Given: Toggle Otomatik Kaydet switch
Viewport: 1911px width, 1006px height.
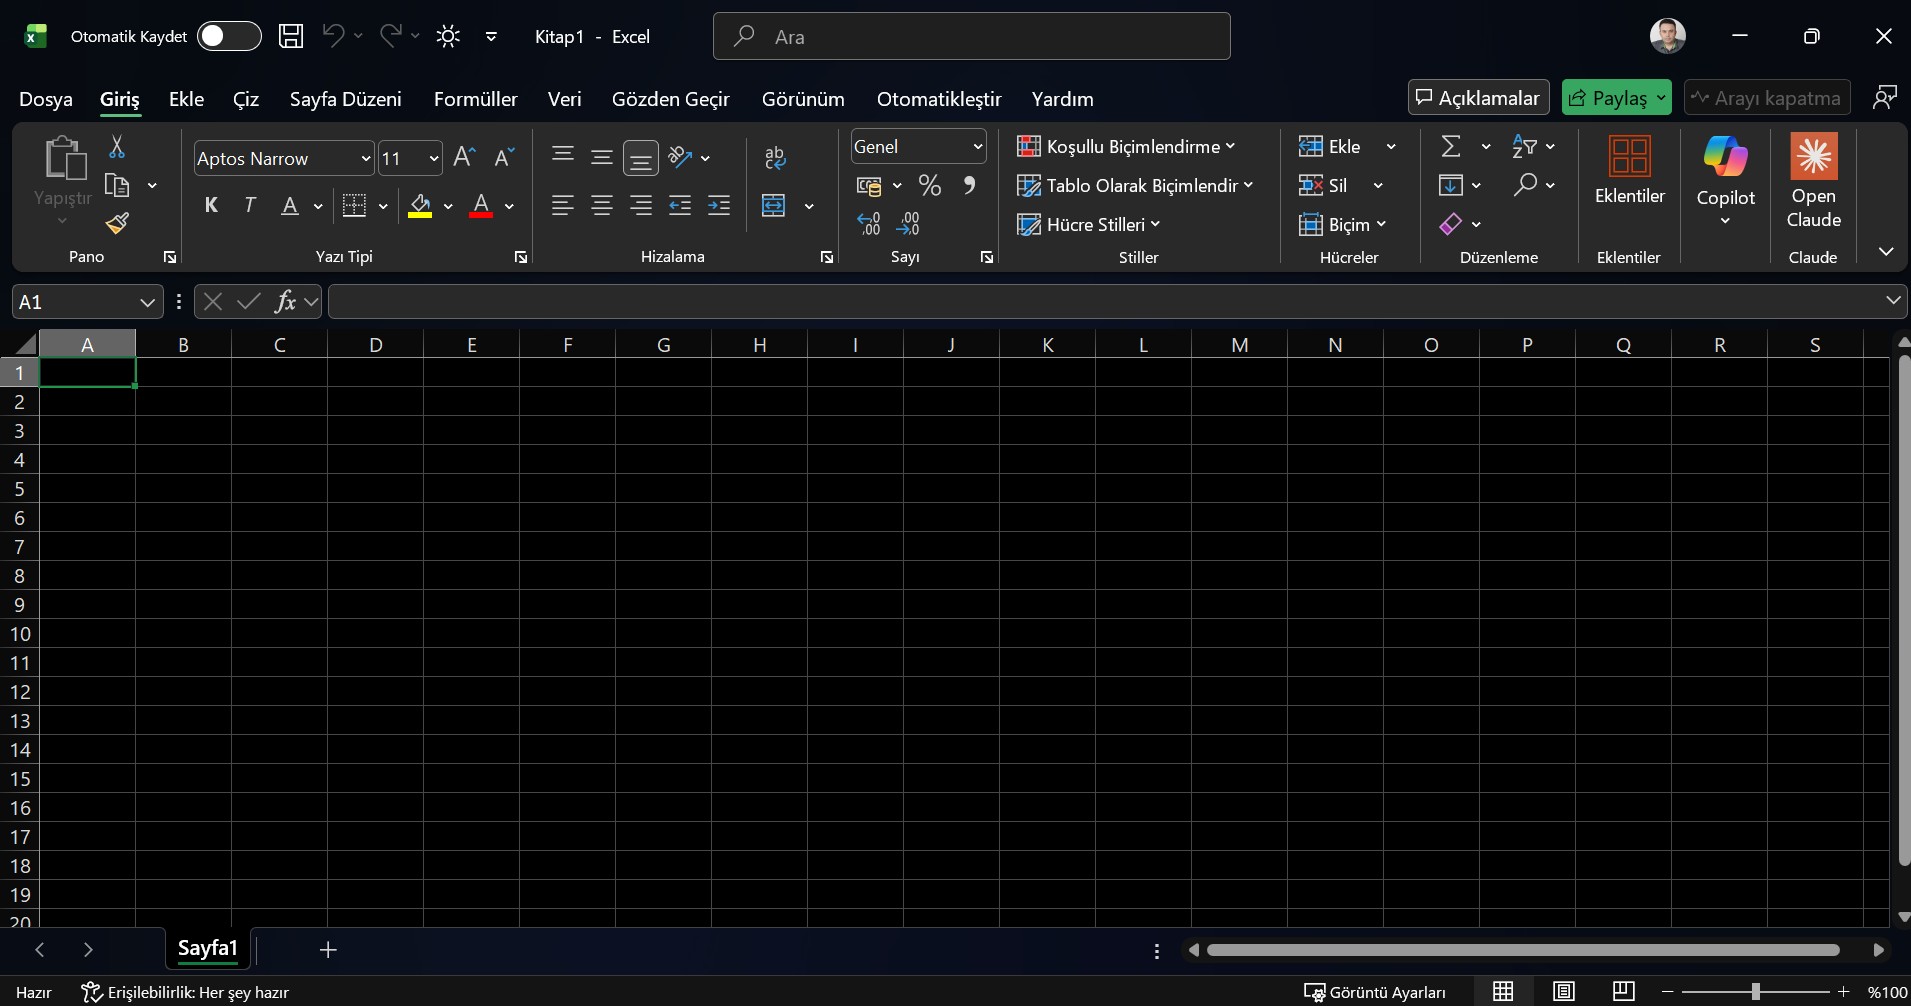Looking at the screenshot, I should pyautogui.click(x=229, y=36).
